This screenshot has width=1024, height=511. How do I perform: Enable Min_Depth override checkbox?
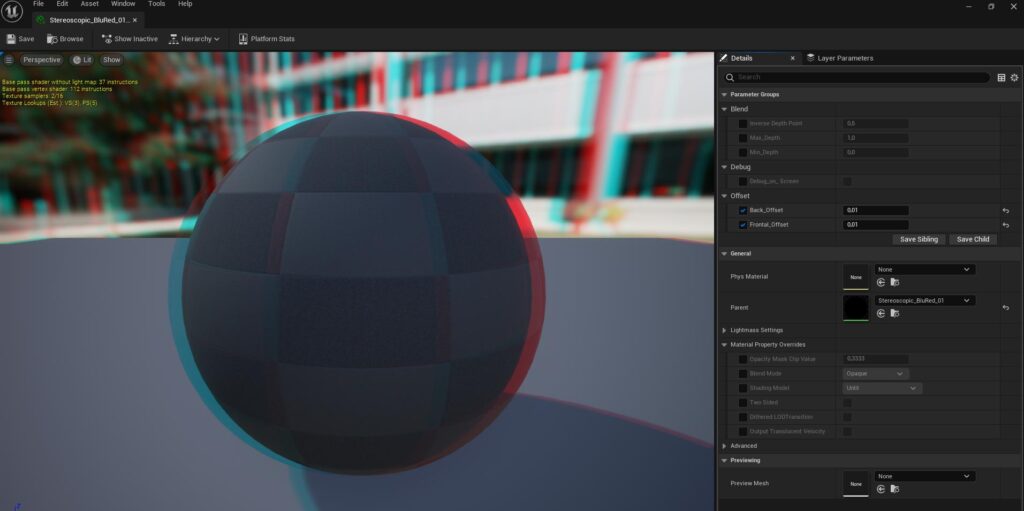point(743,152)
